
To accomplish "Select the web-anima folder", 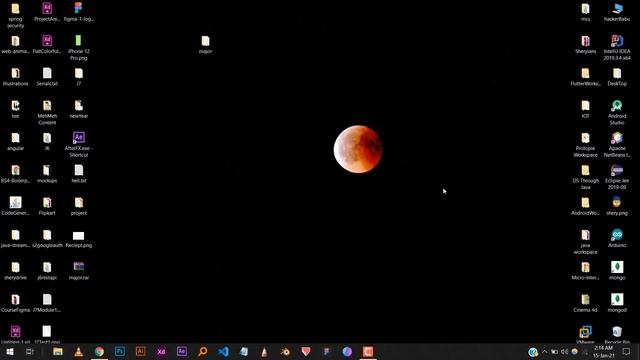I will (16, 45).
